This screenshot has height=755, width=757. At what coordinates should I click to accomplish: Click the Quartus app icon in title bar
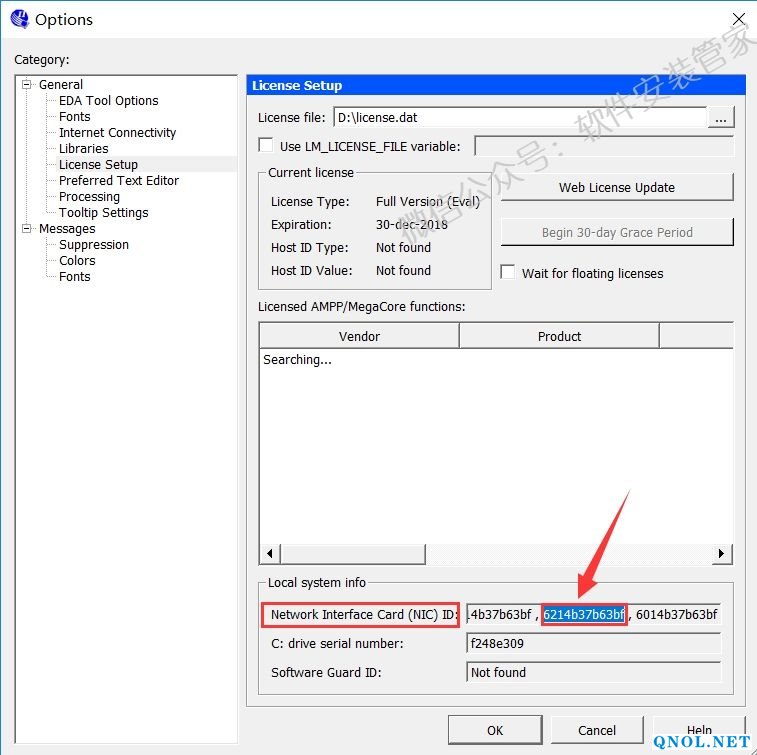click(18, 19)
